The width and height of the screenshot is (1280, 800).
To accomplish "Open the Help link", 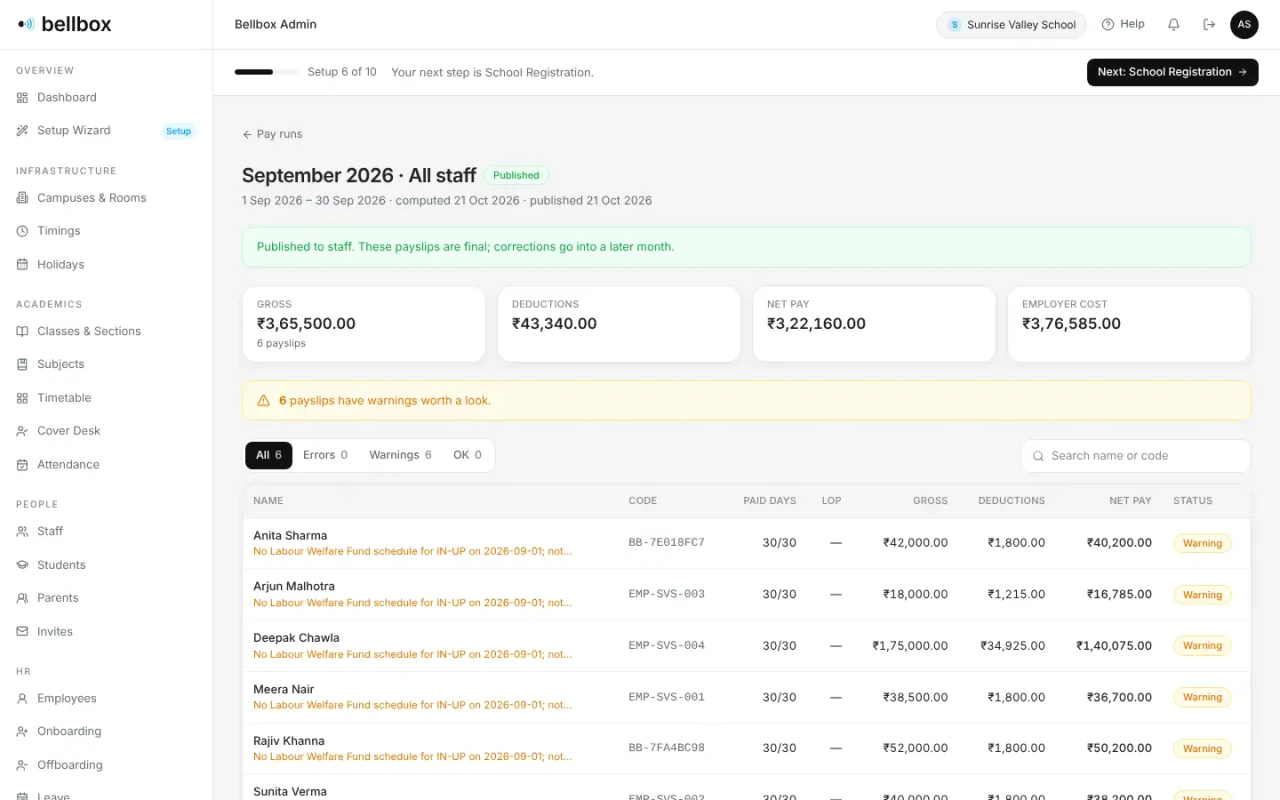I will [1123, 24].
